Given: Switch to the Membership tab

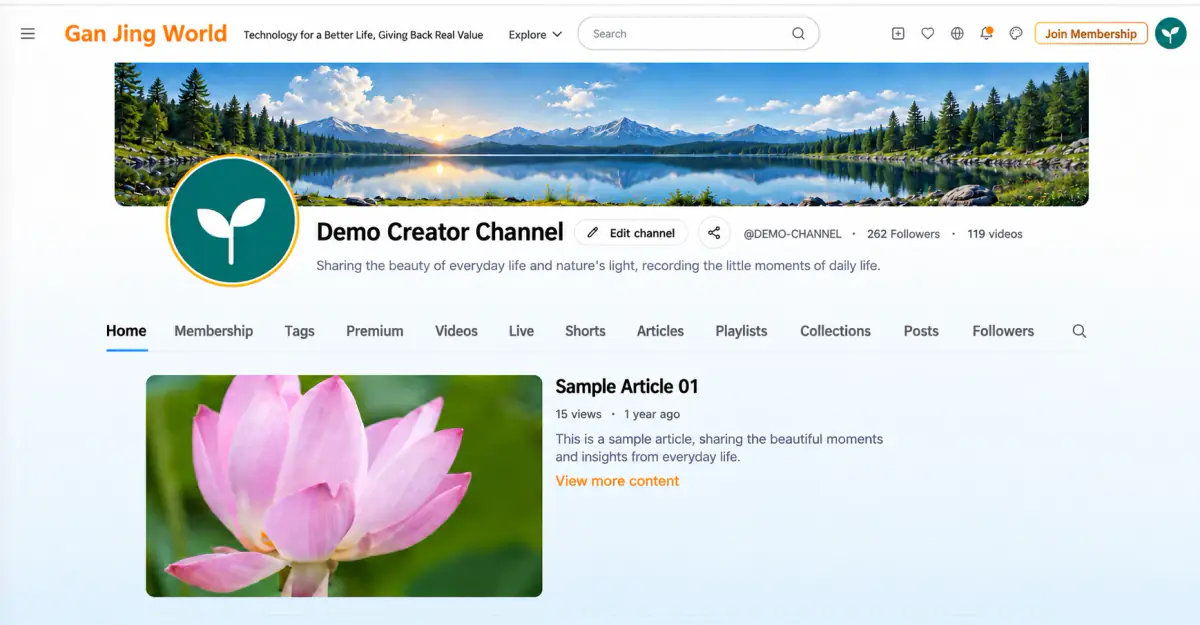Looking at the screenshot, I should pos(214,331).
